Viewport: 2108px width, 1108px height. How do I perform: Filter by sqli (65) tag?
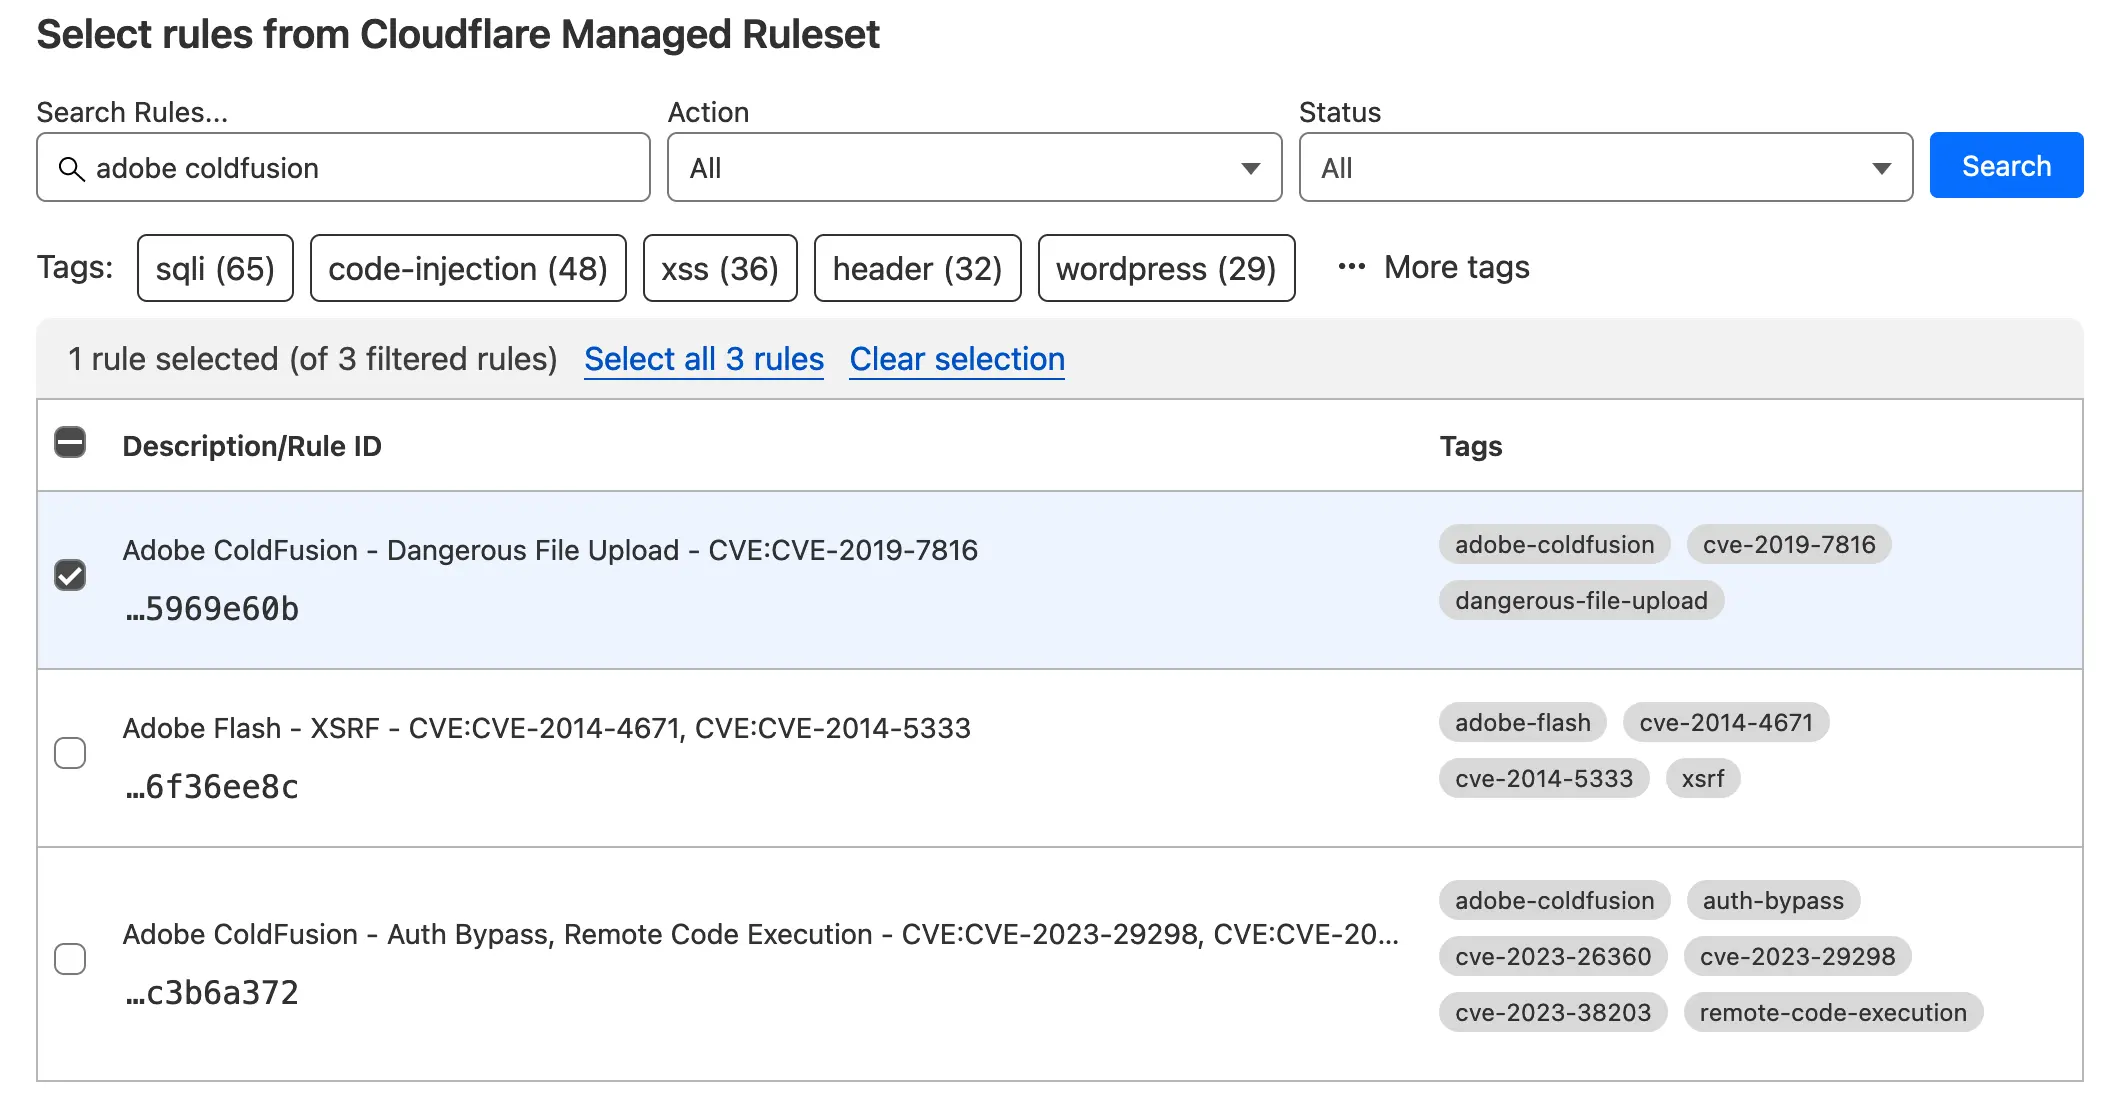click(215, 268)
